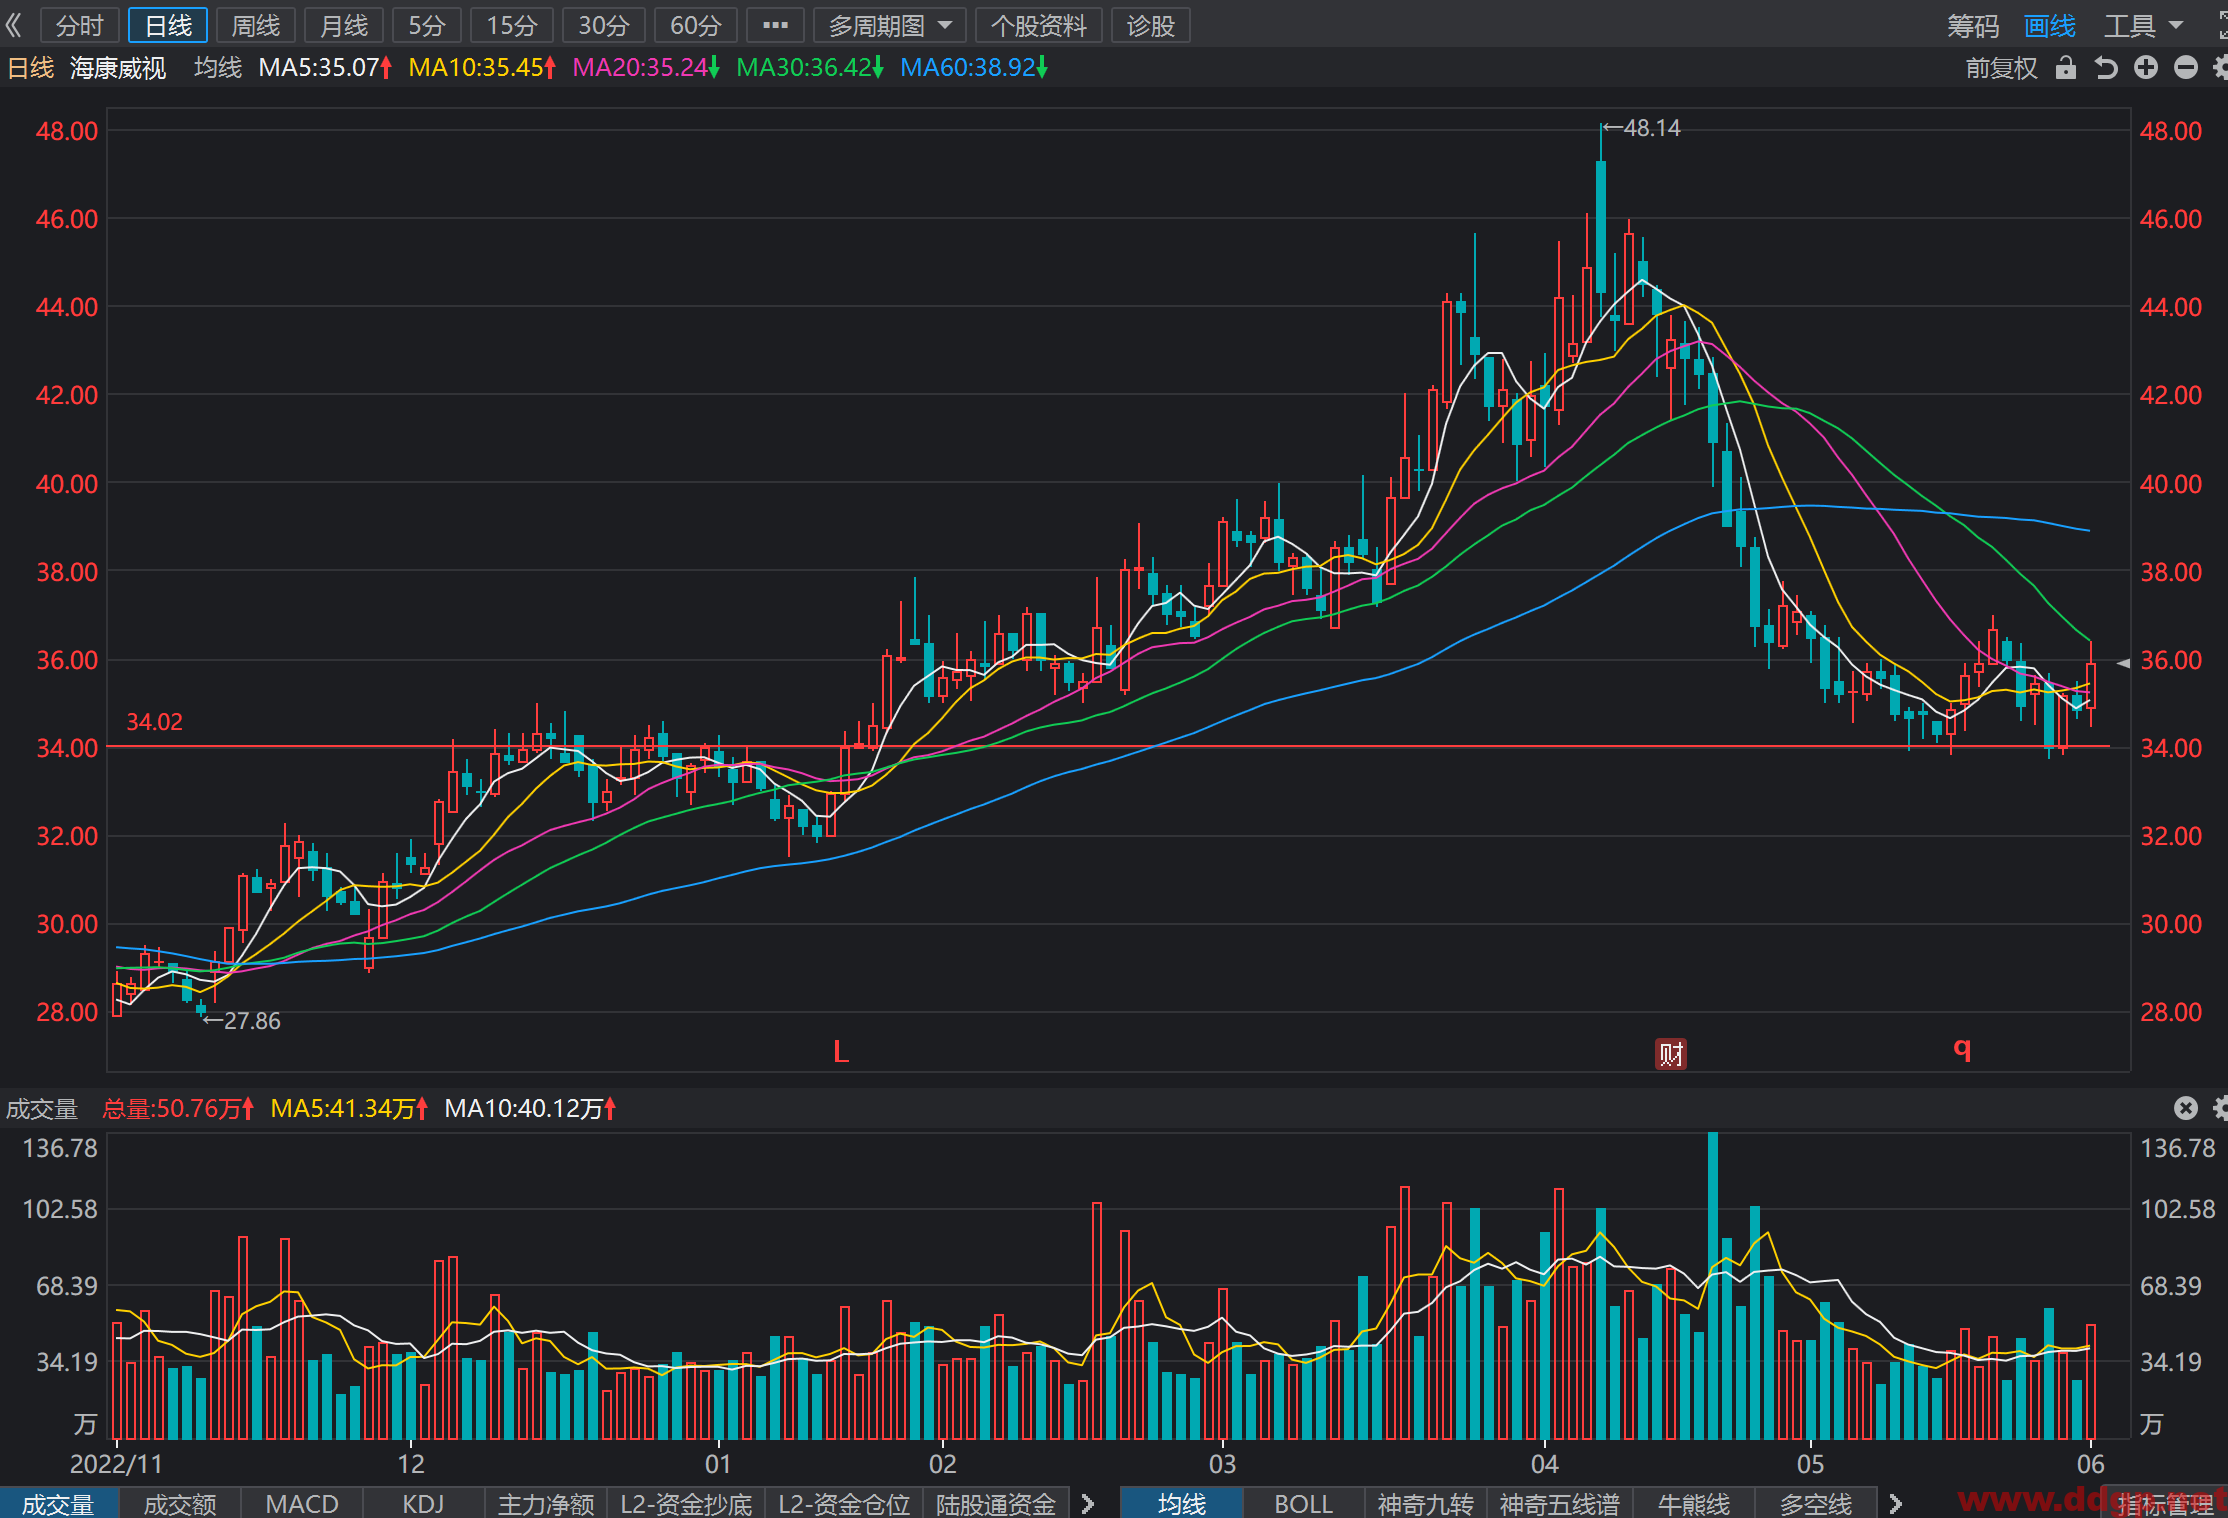Switch to the 周线 weekly tab
This screenshot has height=1518, width=2228.
[256, 25]
